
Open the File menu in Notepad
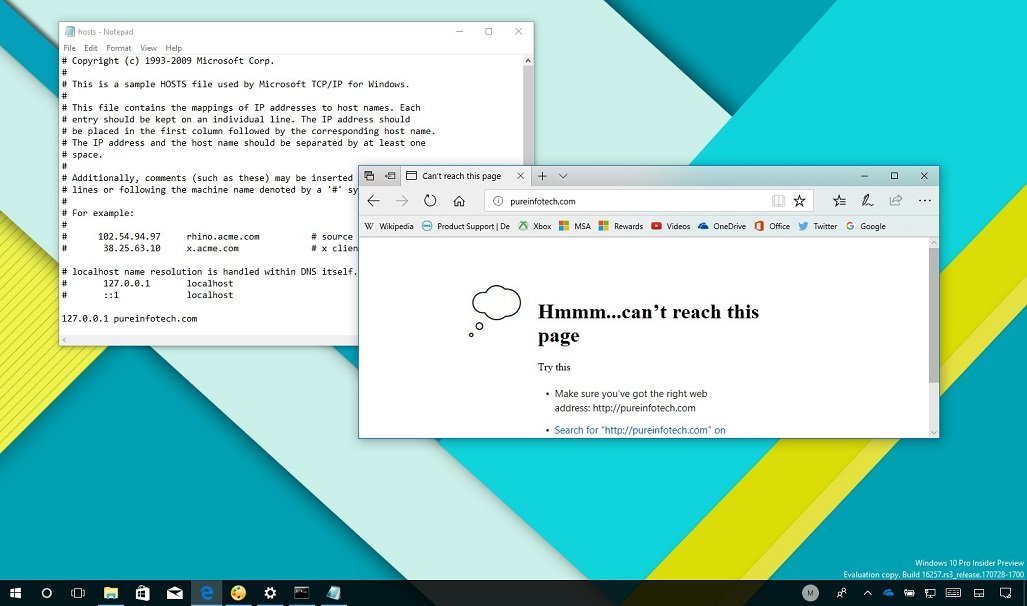click(70, 48)
